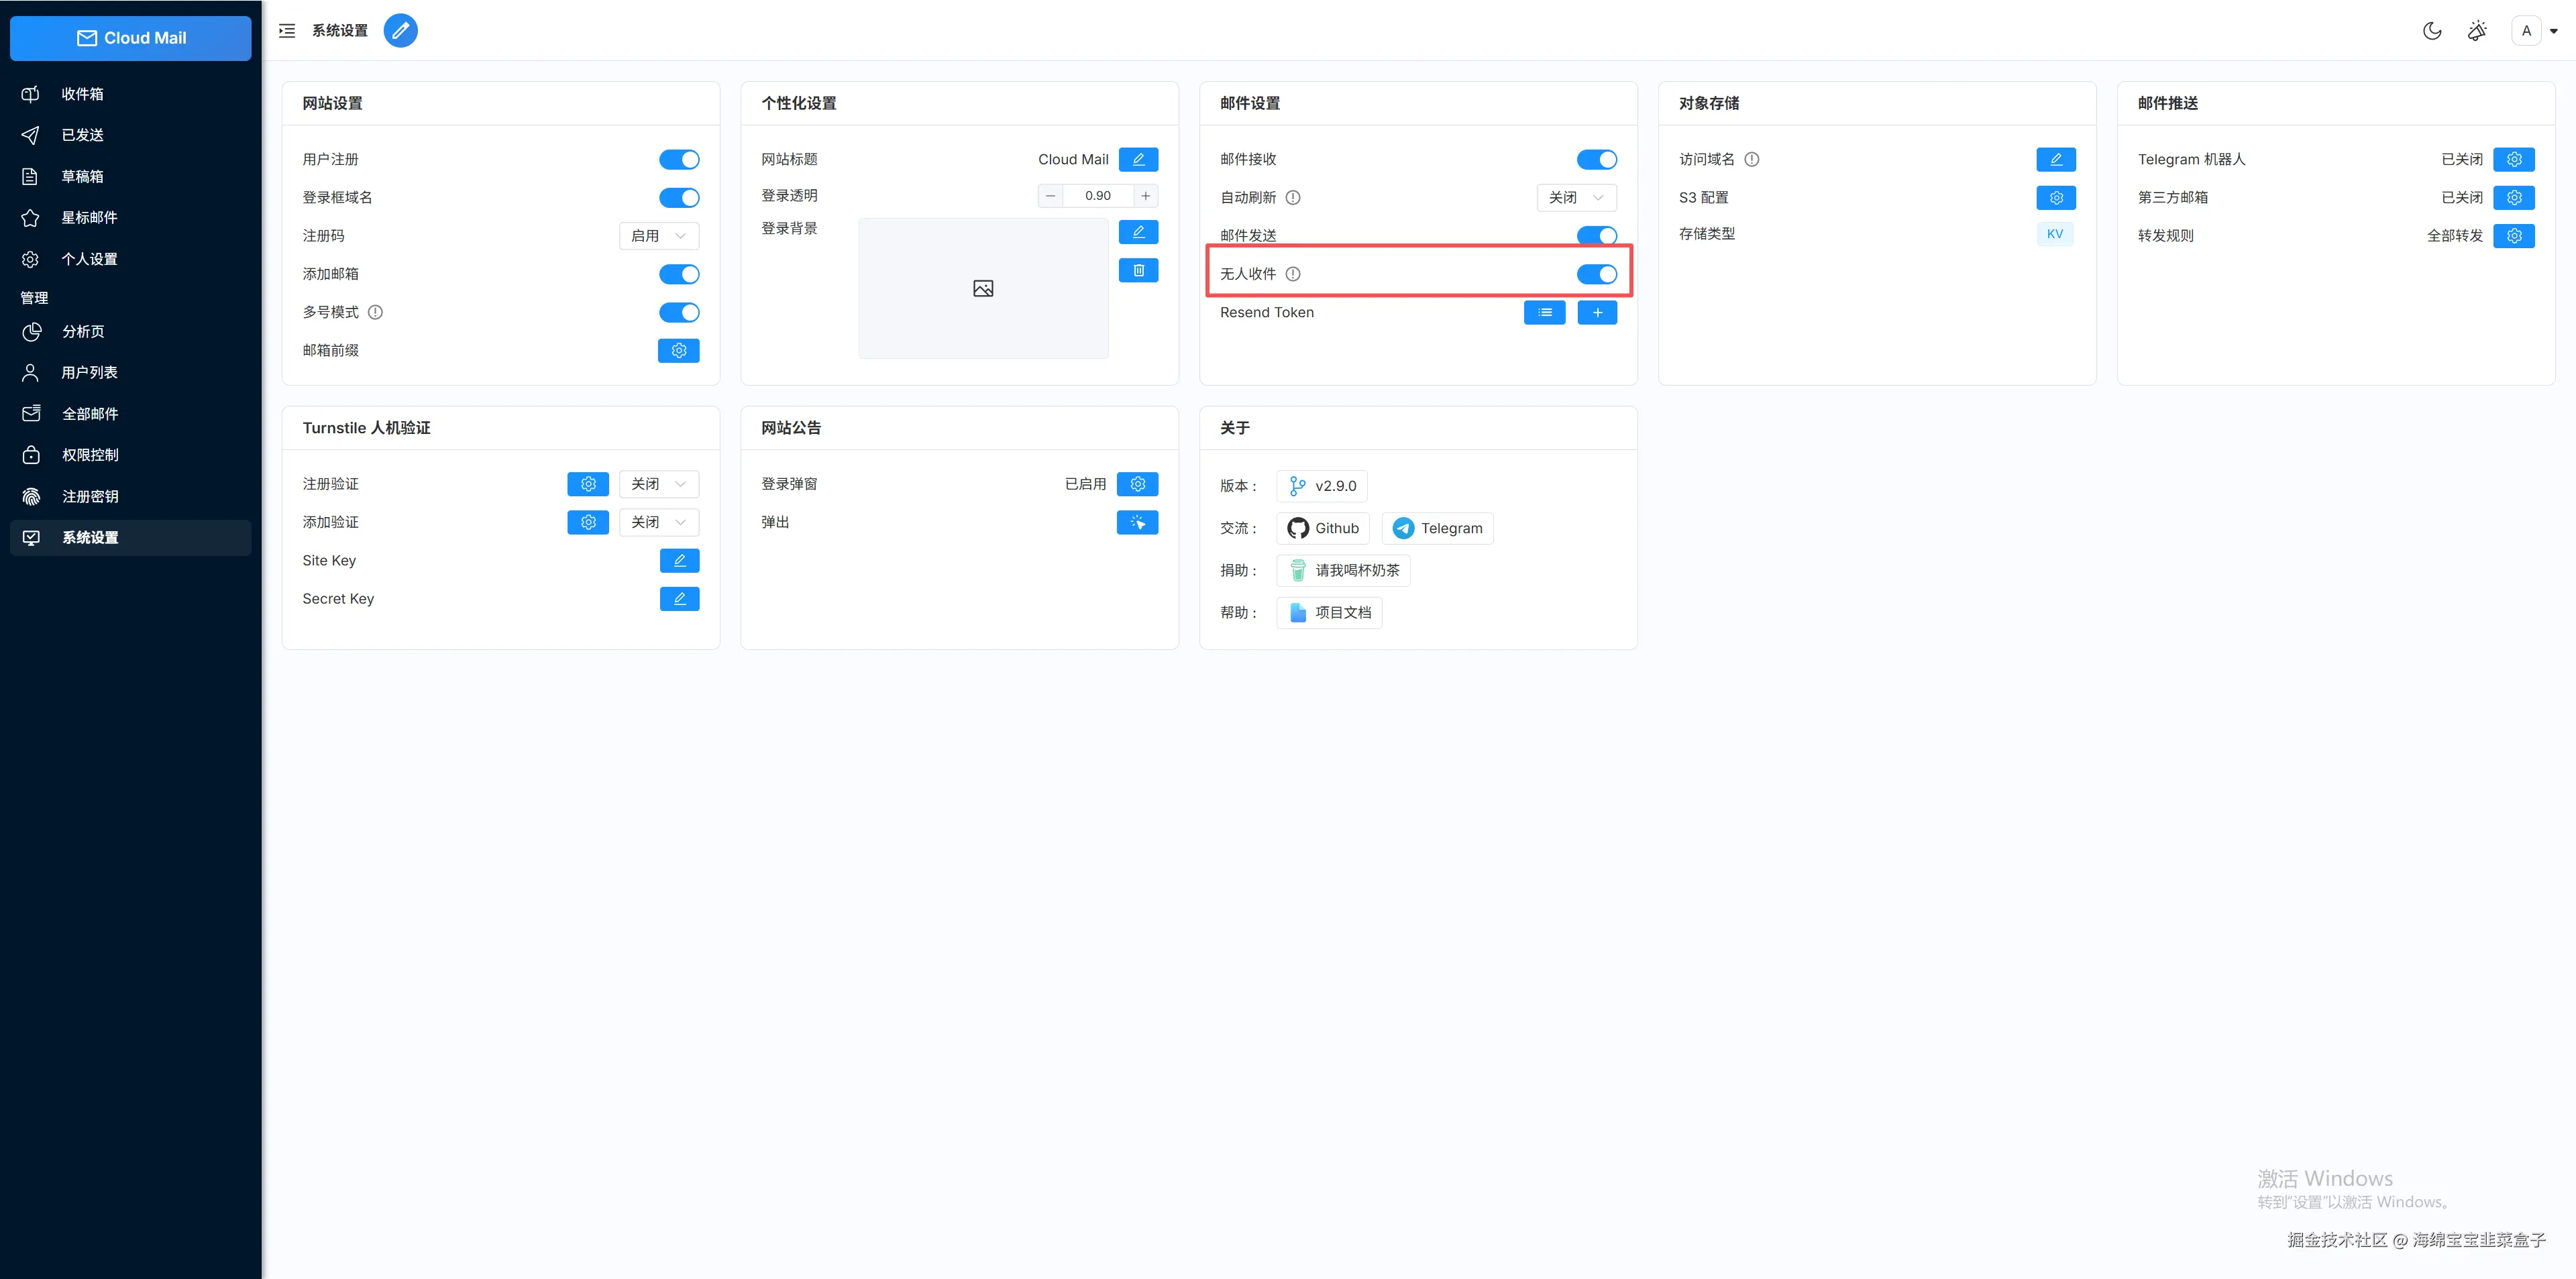2576x1279 pixels.
Task: Go to the user list page
Action: pos(89,372)
